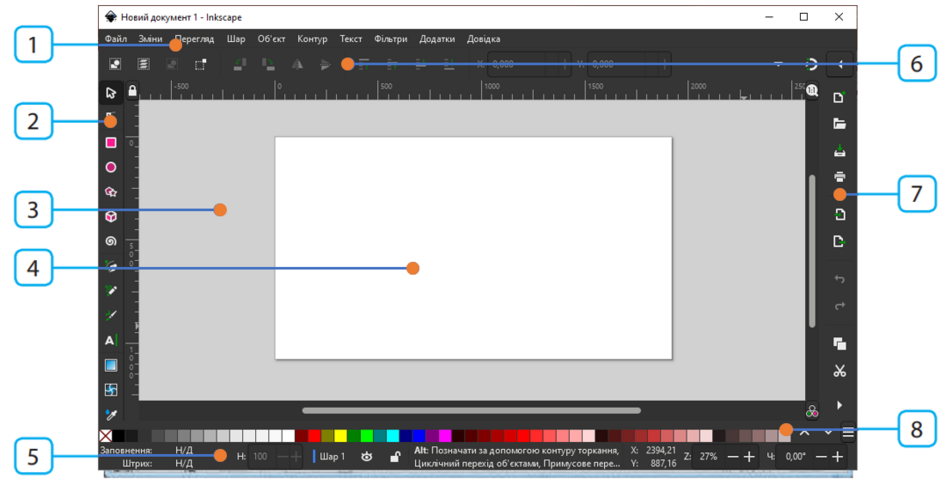Click the Undo arrow icon

839,279
